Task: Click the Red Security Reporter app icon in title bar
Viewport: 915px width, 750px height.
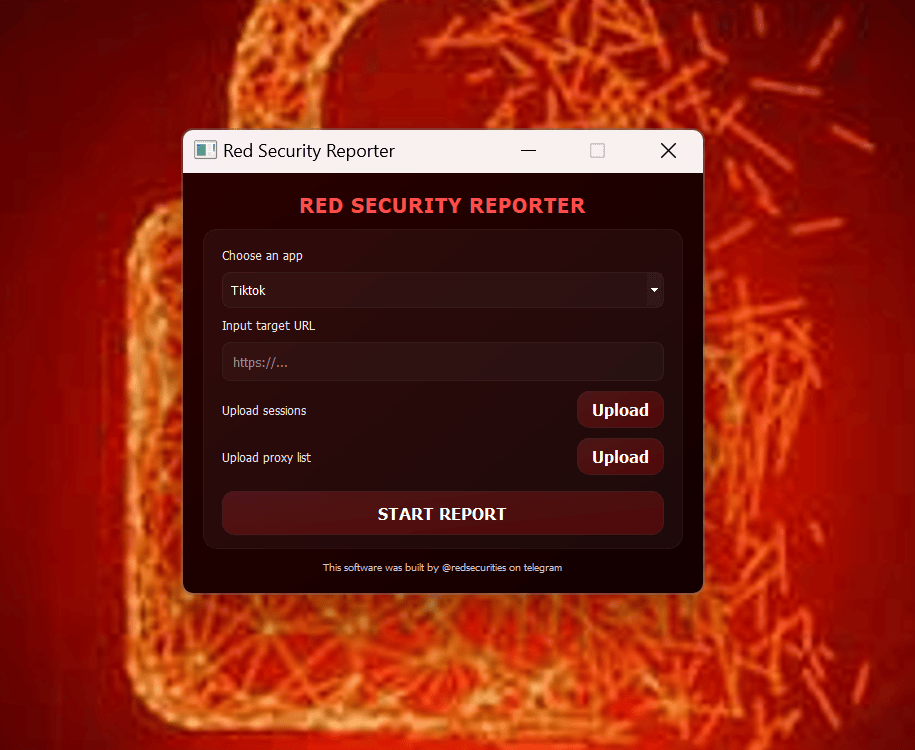Action: point(205,151)
